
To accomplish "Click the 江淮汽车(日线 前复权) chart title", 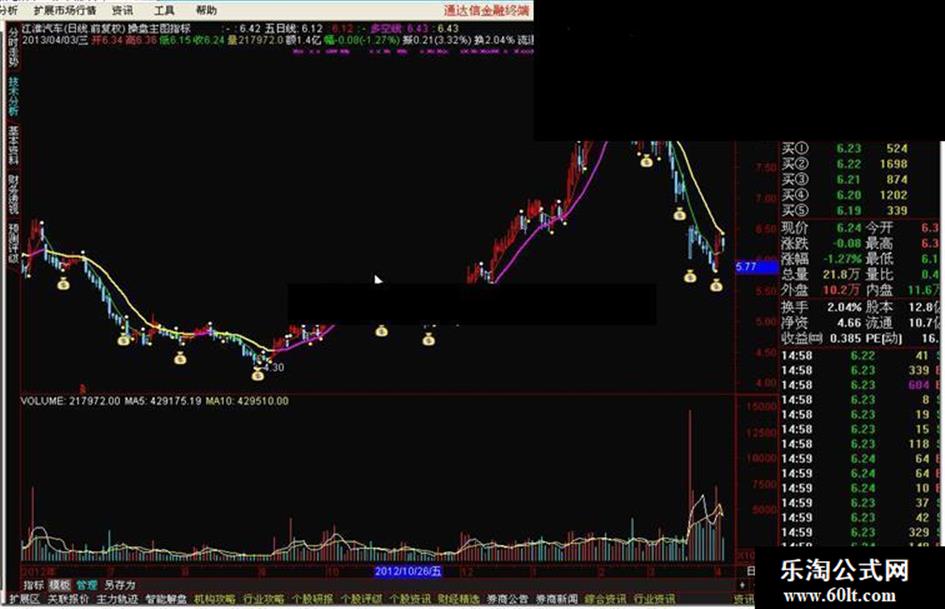I will pos(73,28).
